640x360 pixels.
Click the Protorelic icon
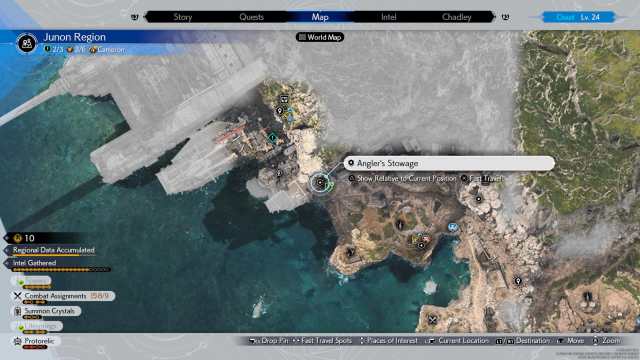tap(17, 341)
